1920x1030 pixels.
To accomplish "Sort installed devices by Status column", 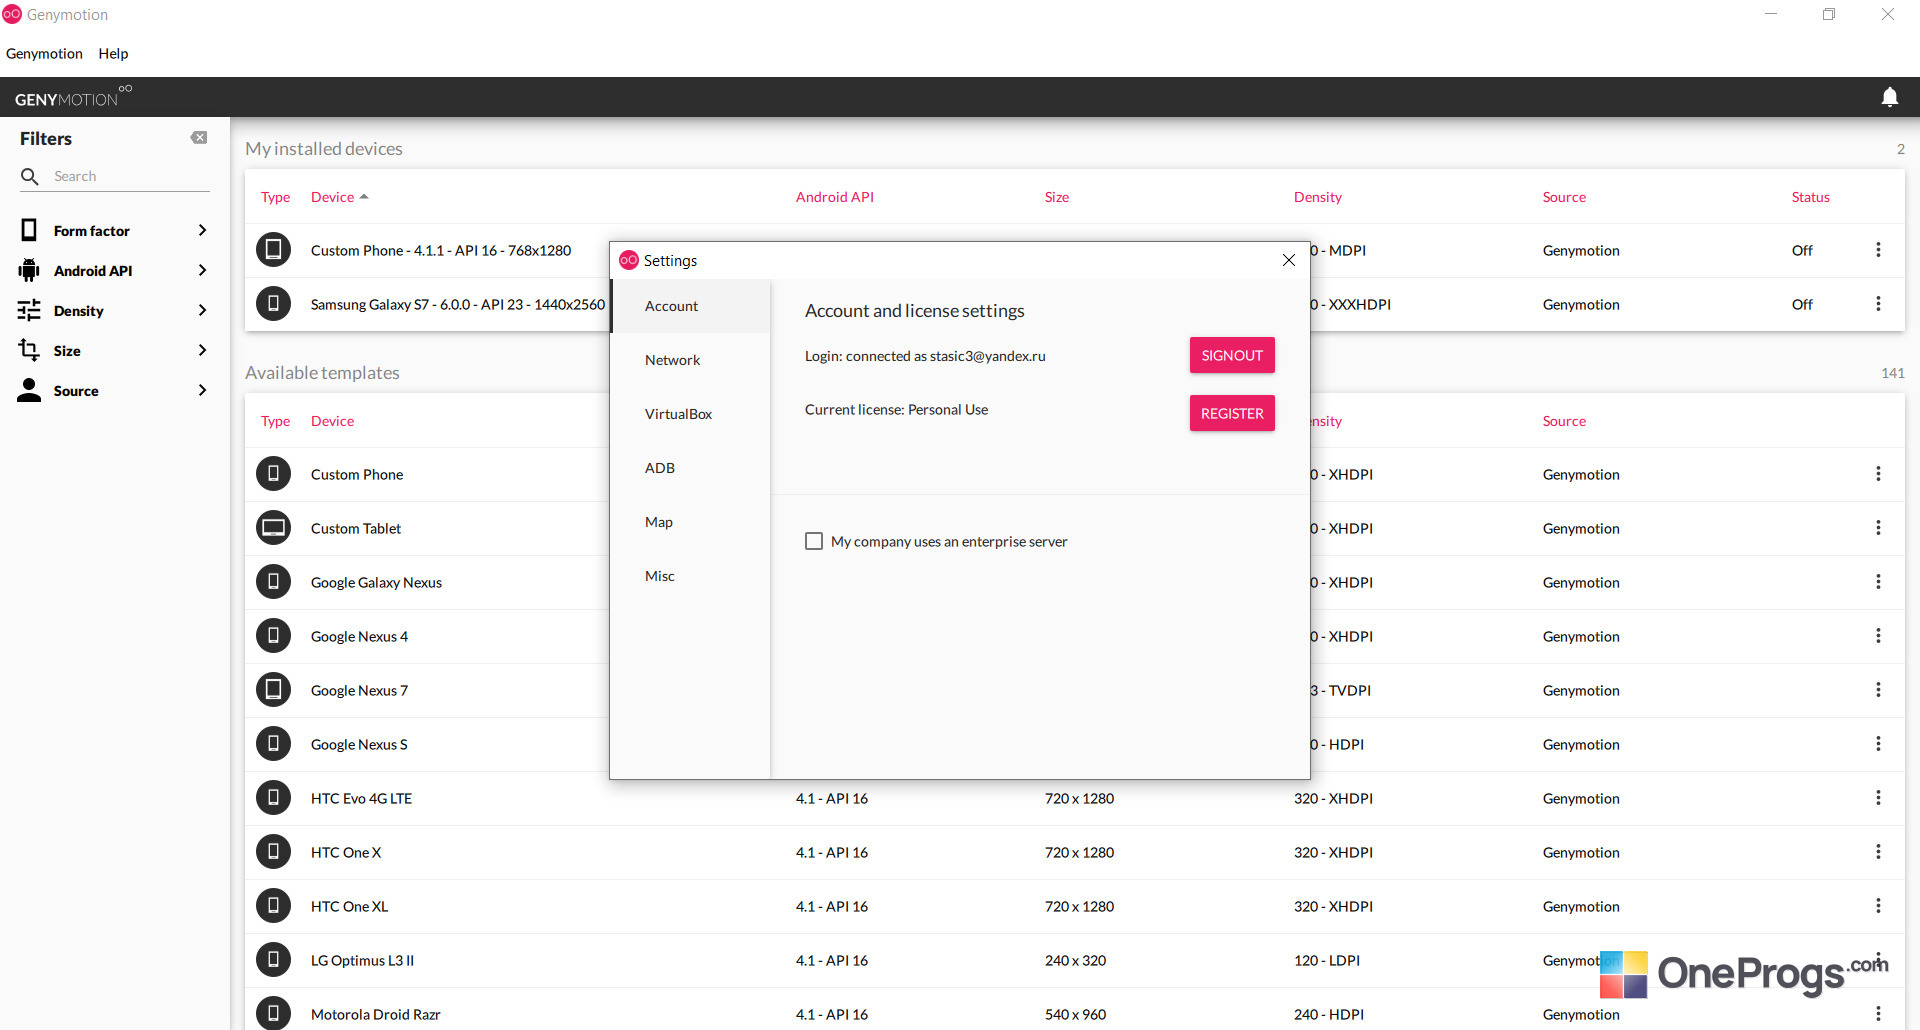I will [x=1810, y=197].
